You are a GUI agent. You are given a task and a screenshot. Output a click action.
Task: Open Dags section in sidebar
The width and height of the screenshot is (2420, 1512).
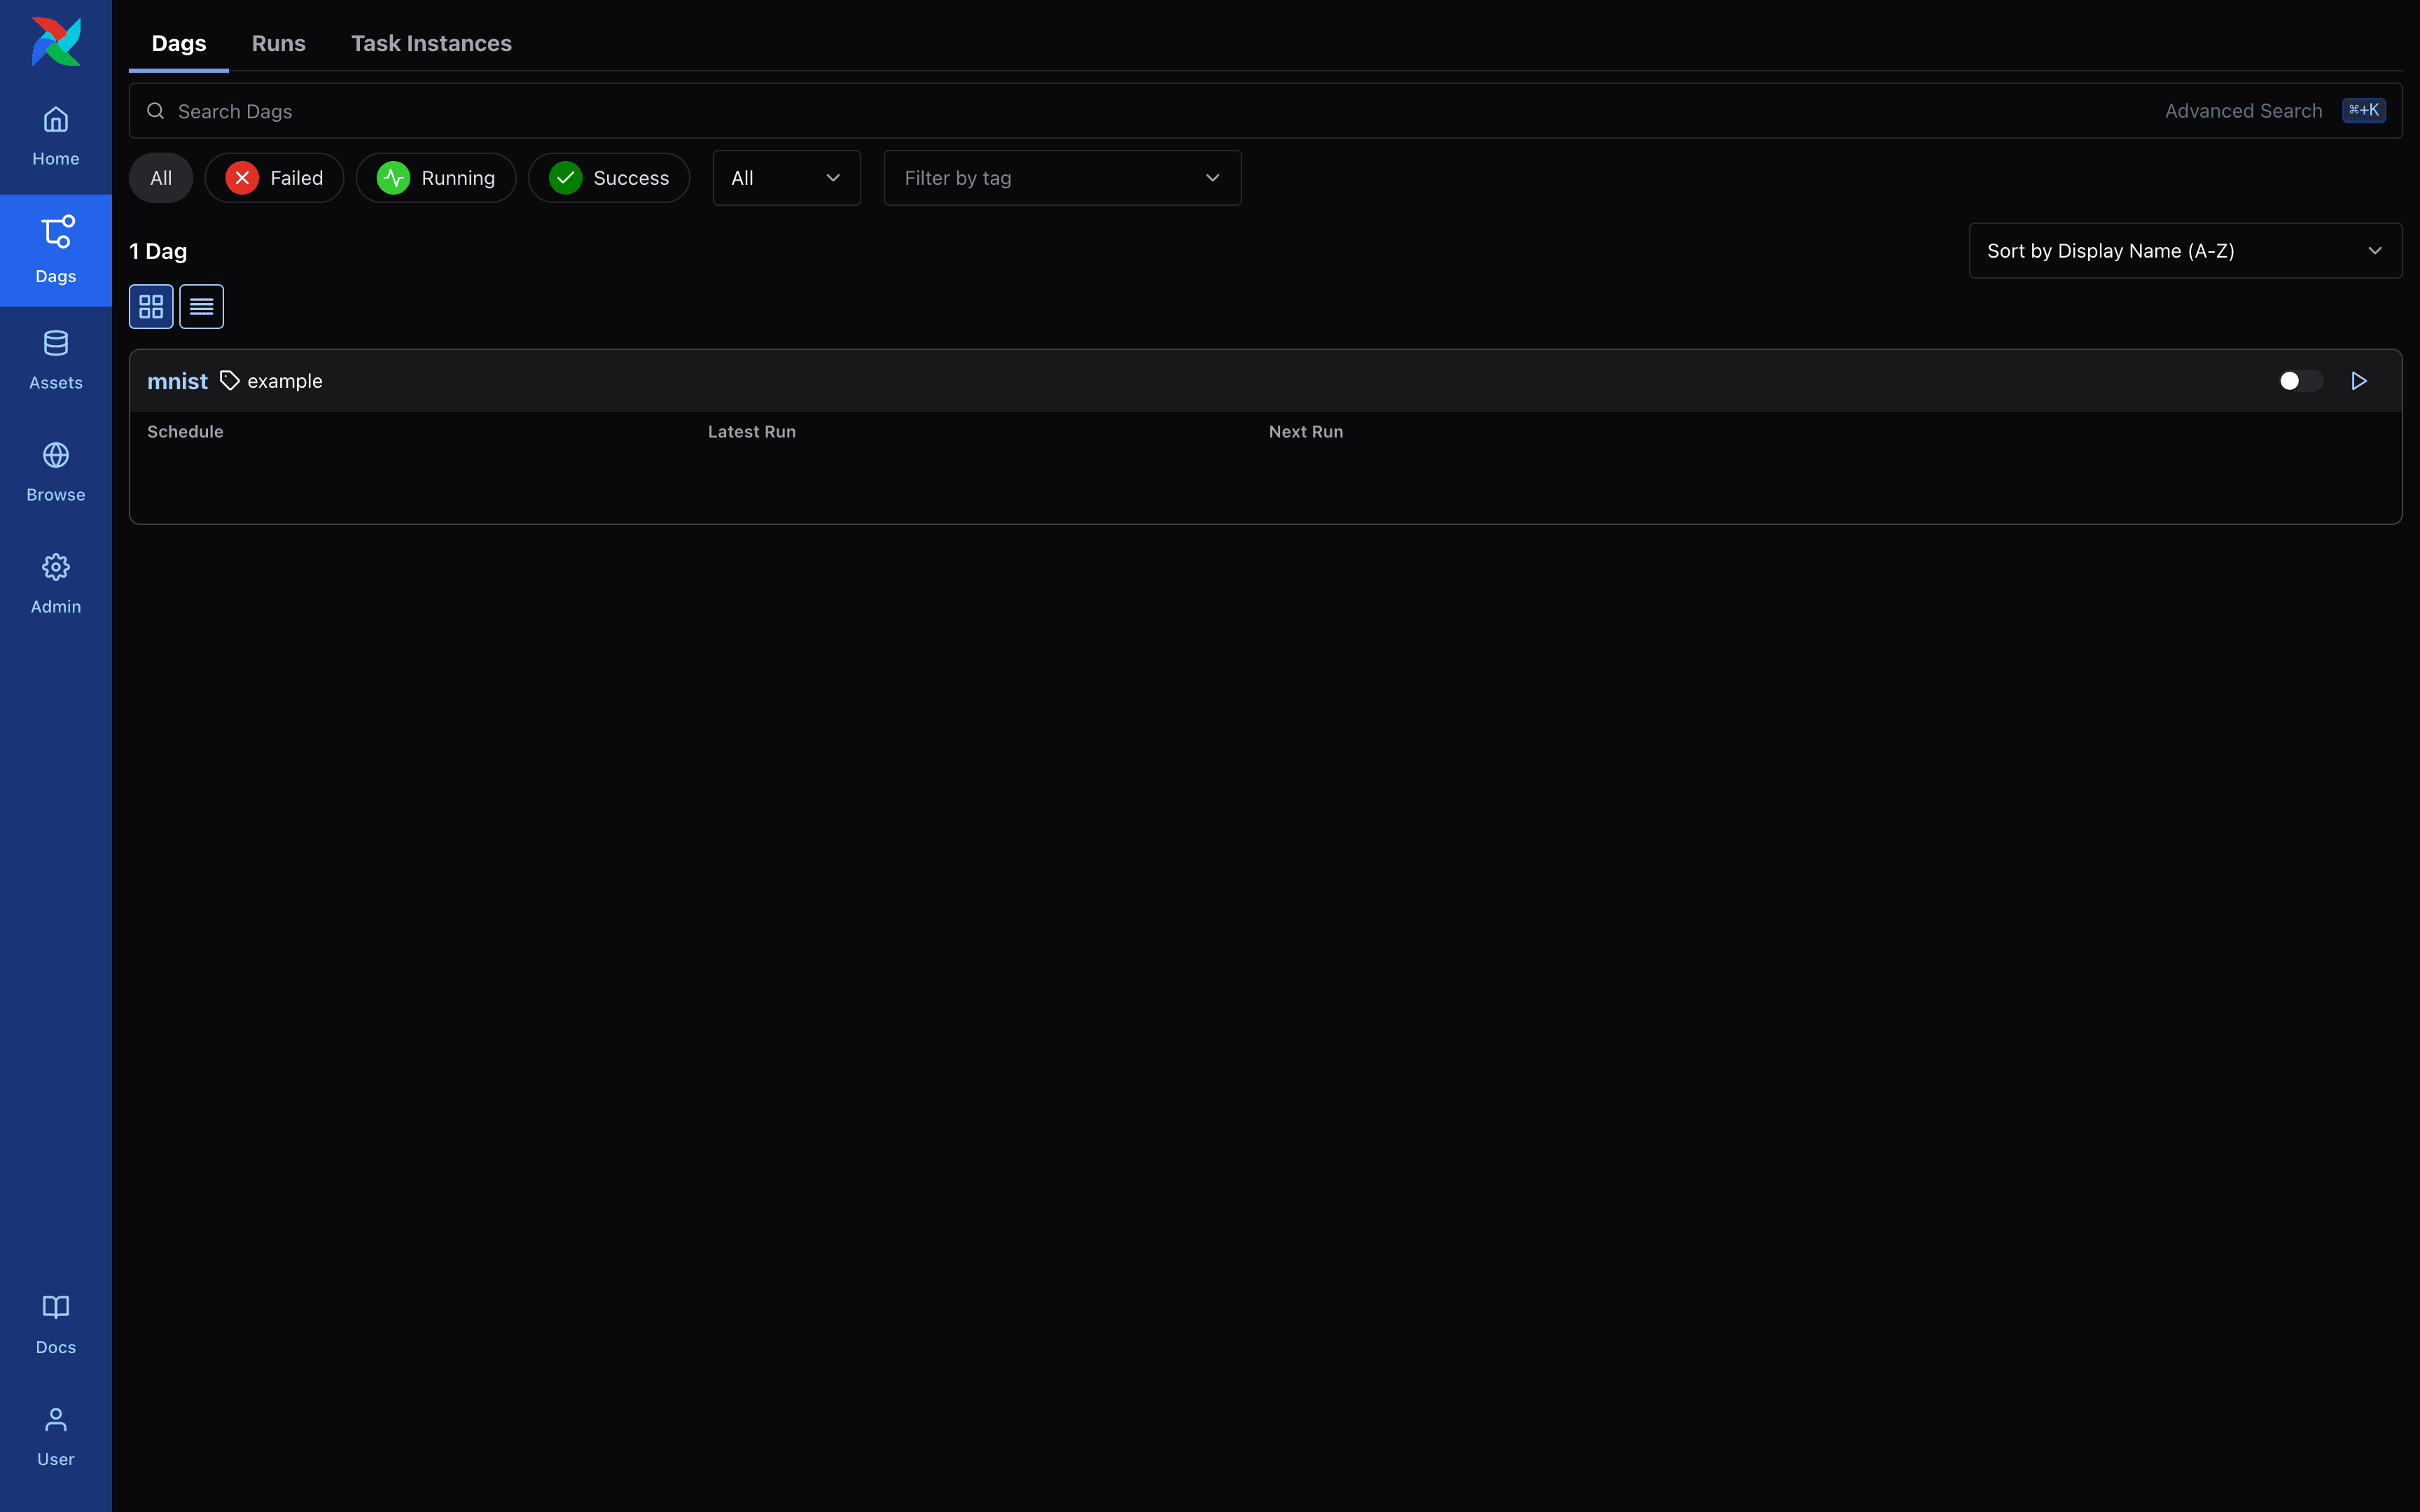[x=56, y=250]
